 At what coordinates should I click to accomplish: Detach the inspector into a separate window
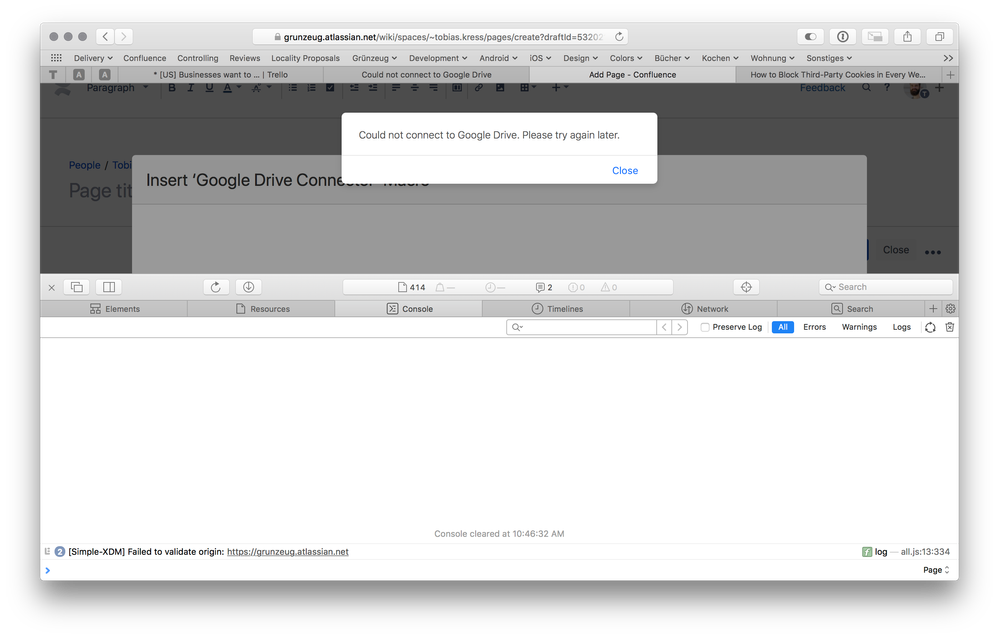pyautogui.click(x=77, y=287)
